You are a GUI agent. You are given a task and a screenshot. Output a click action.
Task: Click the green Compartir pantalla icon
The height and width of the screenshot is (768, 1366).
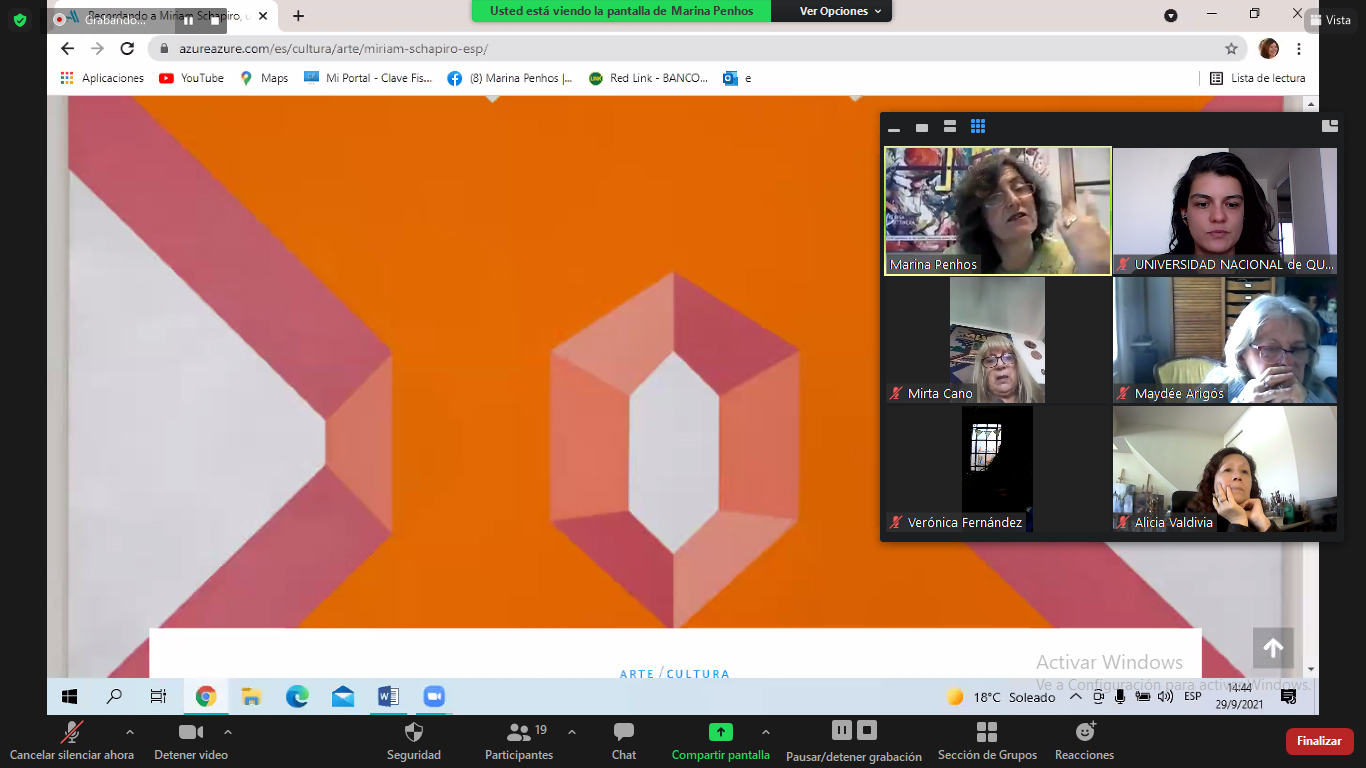(720, 732)
